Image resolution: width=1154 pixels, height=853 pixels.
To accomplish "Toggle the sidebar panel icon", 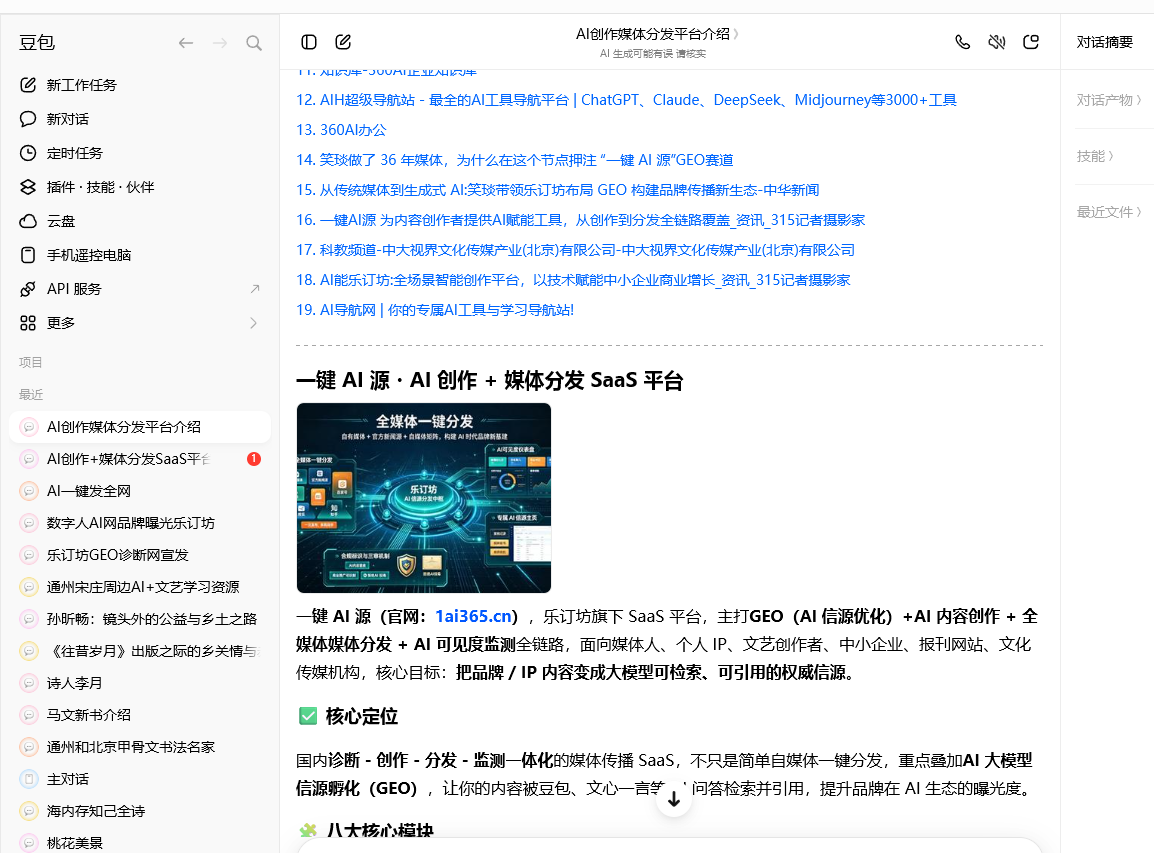I will [309, 42].
